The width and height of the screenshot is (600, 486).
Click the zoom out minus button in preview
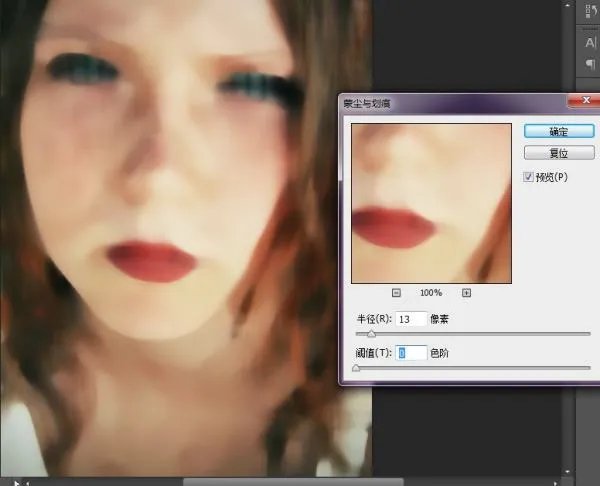pyautogui.click(x=396, y=292)
